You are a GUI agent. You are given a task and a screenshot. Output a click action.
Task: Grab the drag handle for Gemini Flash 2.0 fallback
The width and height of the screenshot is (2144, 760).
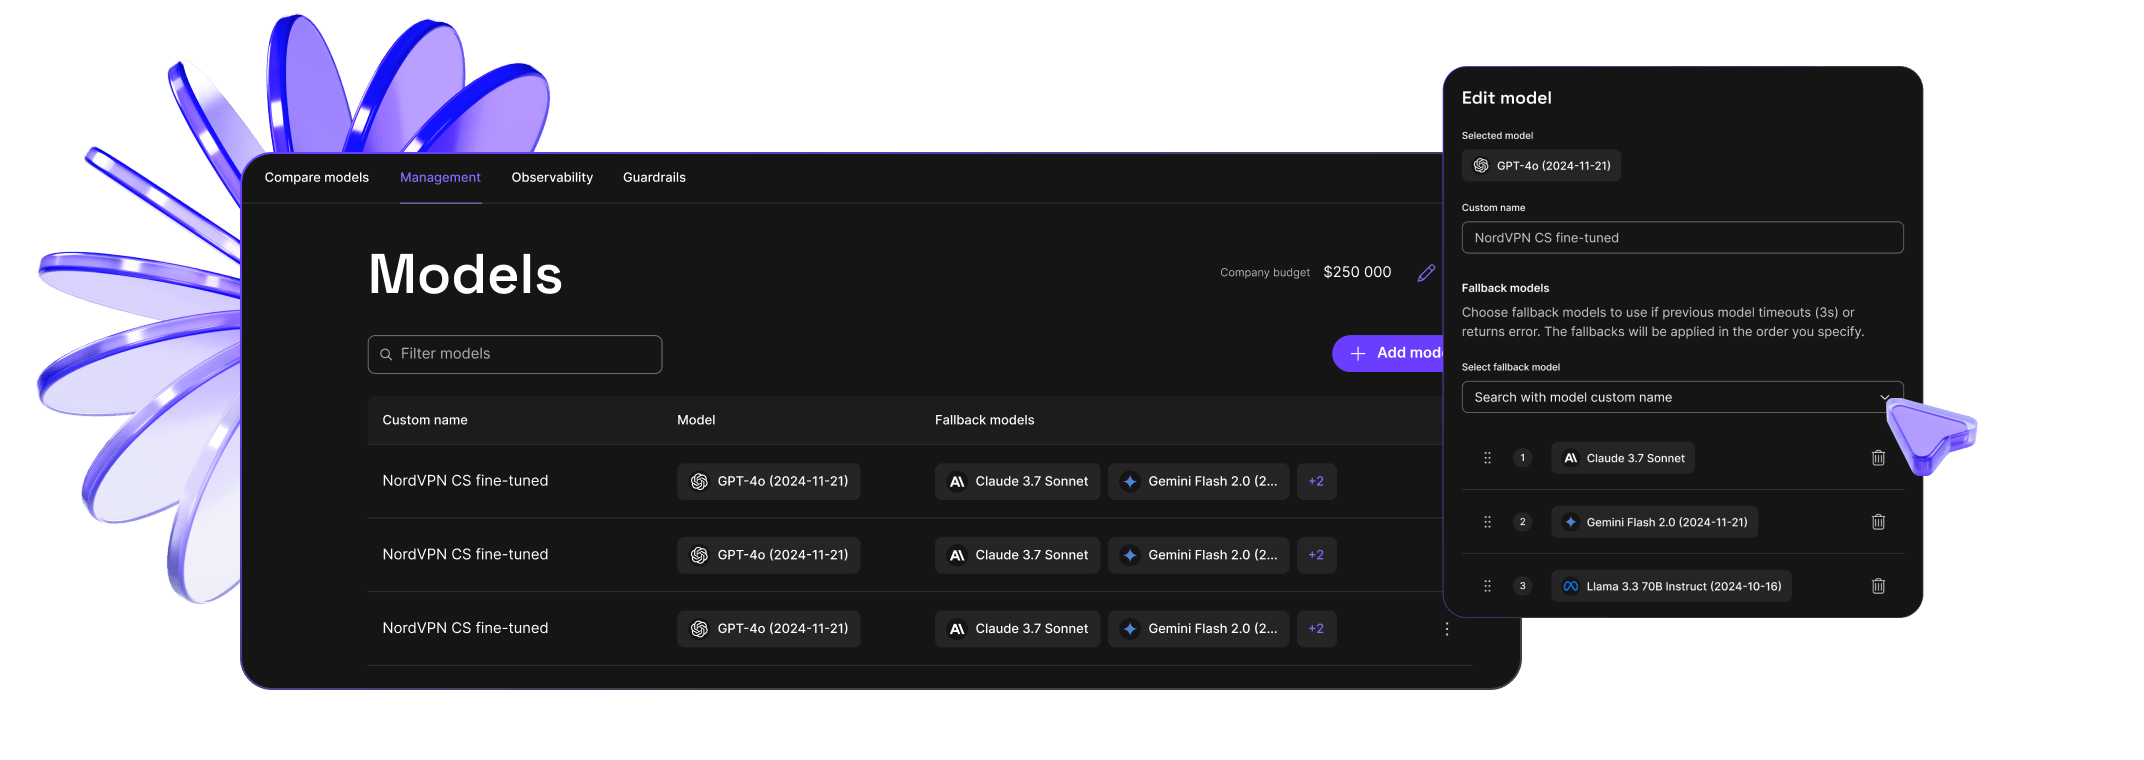pos(1487,522)
